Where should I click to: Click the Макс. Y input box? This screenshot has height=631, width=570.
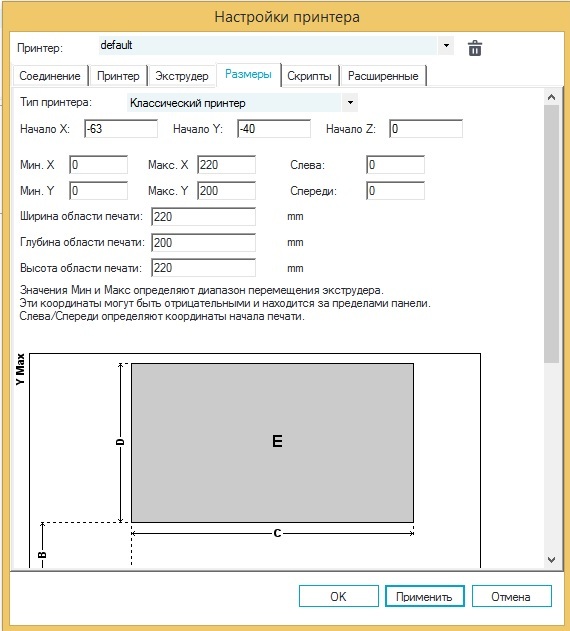(227, 191)
